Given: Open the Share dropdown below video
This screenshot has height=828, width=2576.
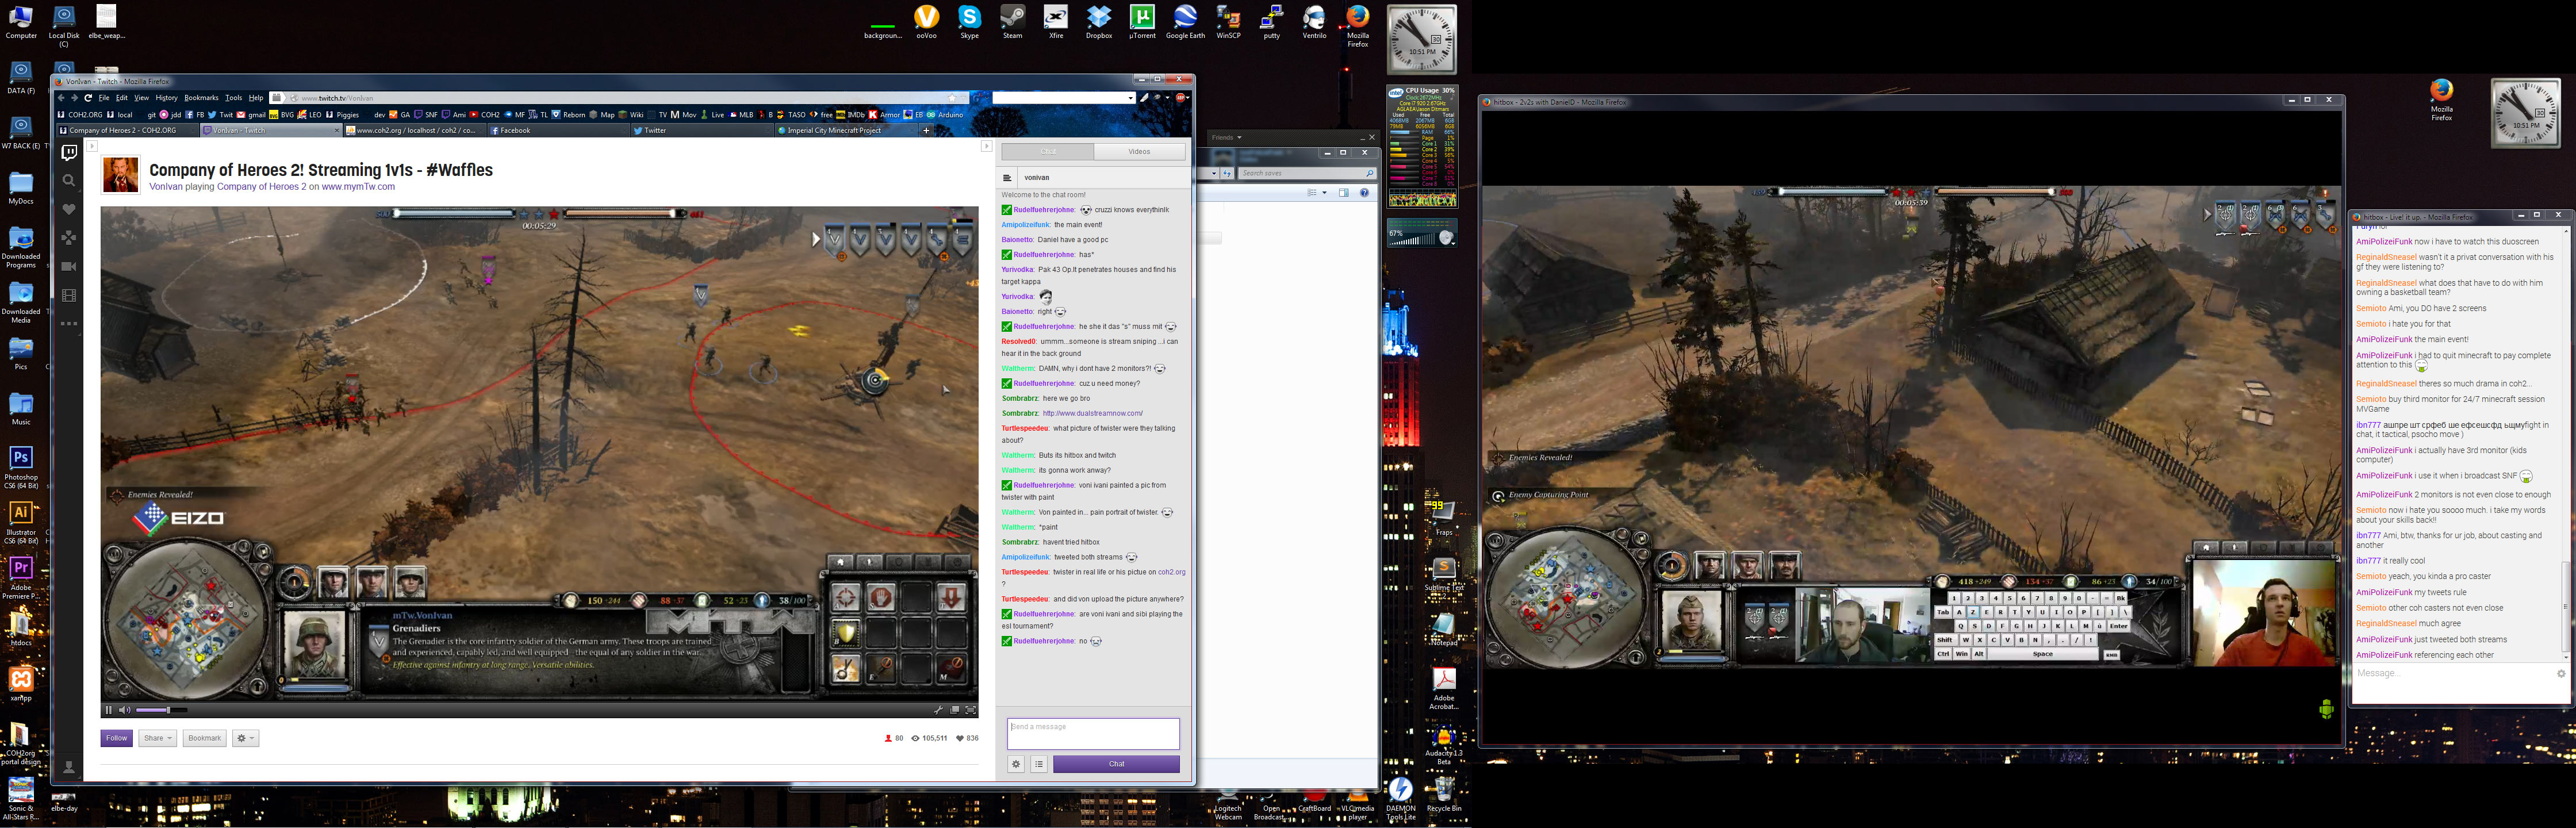Looking at the screenshot, I should [x=157, y=738].
